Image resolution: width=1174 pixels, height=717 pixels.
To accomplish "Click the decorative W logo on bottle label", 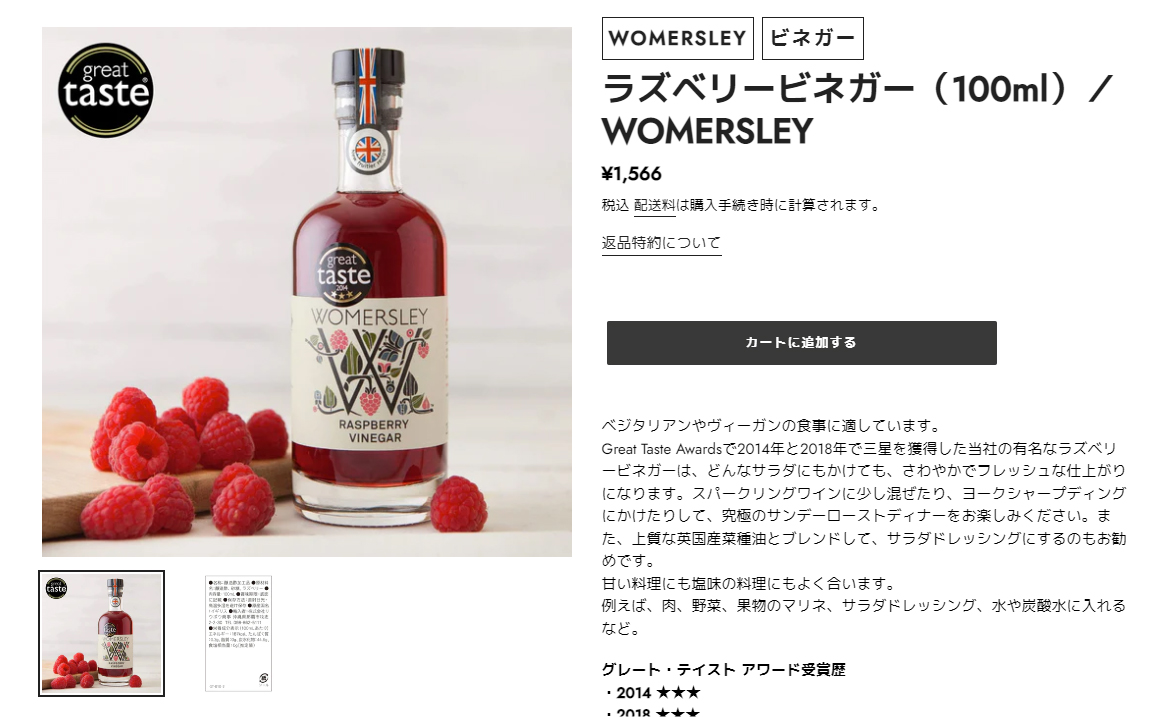I will coord(370,371).
